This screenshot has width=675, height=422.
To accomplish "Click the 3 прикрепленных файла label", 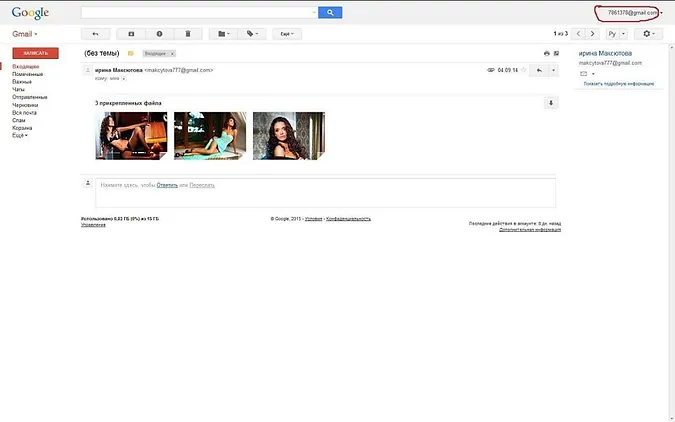I will pos(128,103).
